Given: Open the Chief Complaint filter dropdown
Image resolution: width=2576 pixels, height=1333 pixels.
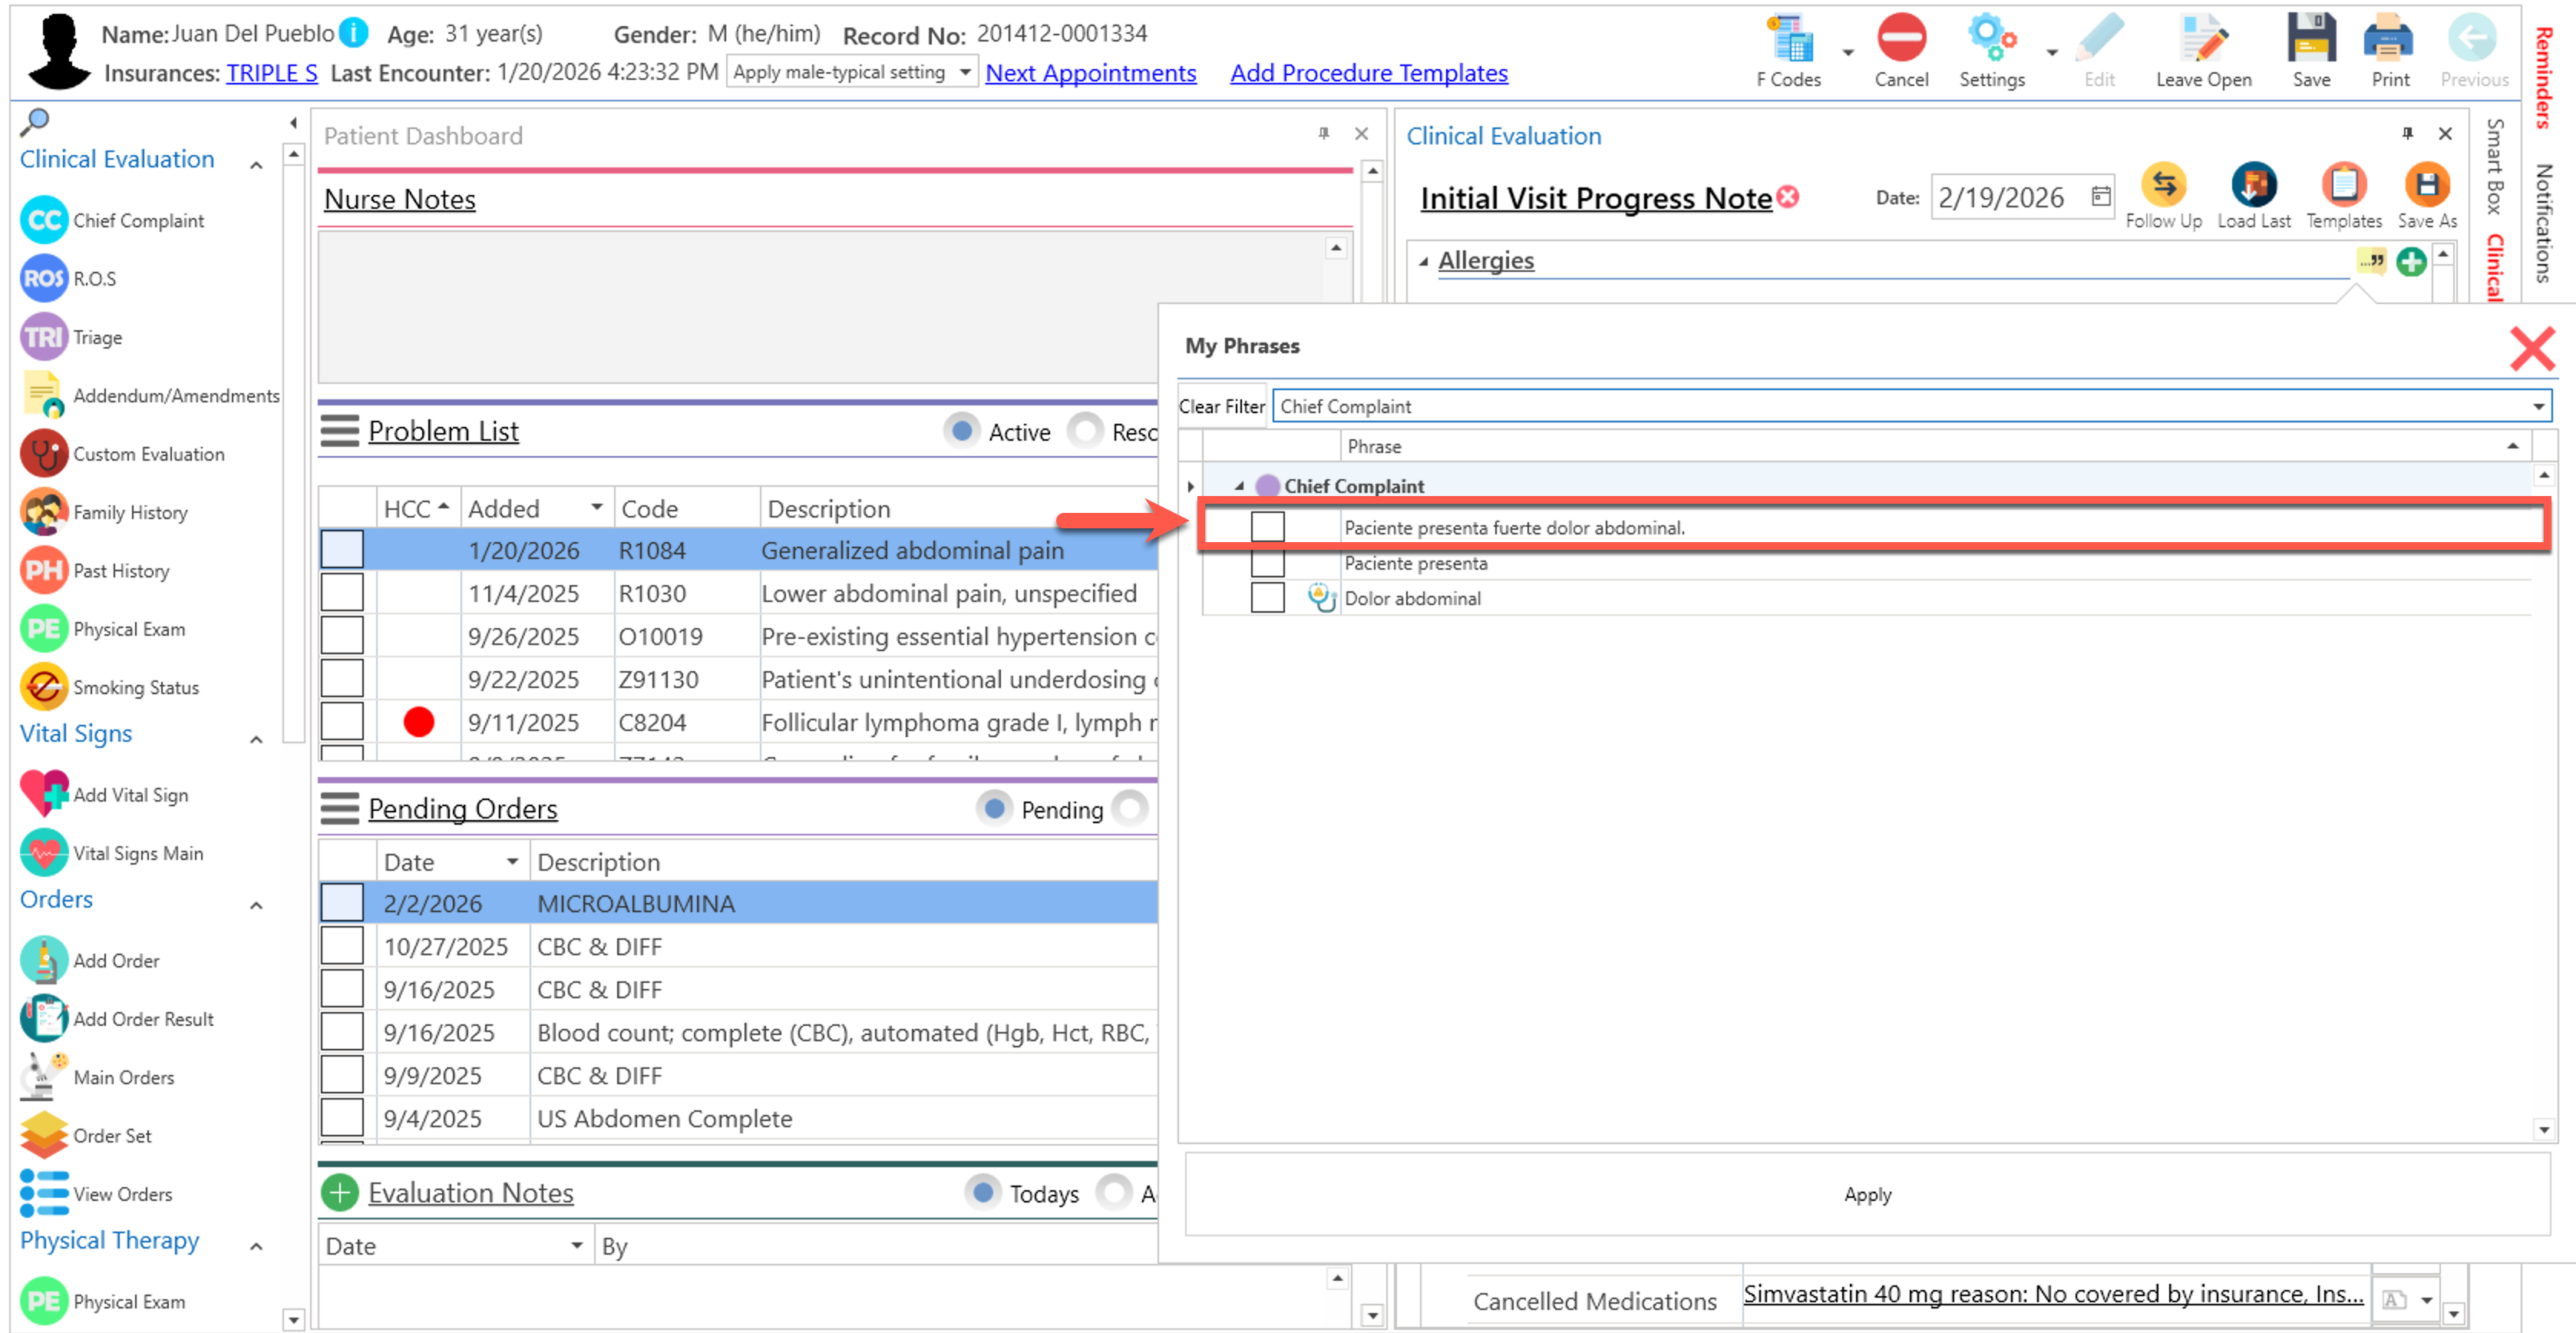Looking at the screenshot, I should click(2538, 406).
